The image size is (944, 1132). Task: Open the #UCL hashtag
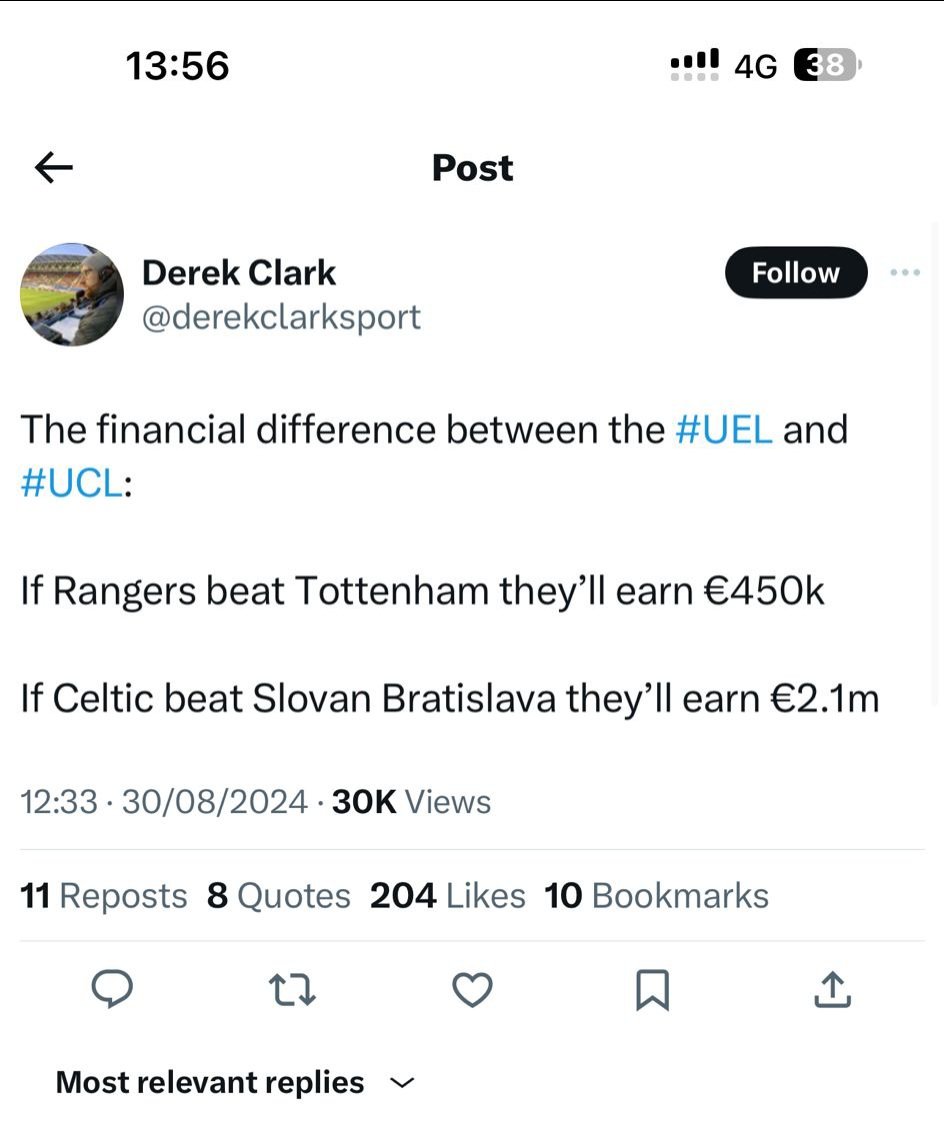coord(70,484)
